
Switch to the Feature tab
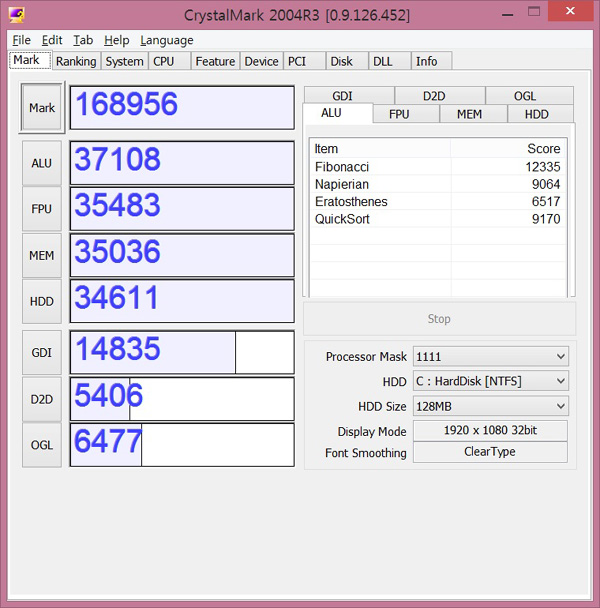(215, 61)
